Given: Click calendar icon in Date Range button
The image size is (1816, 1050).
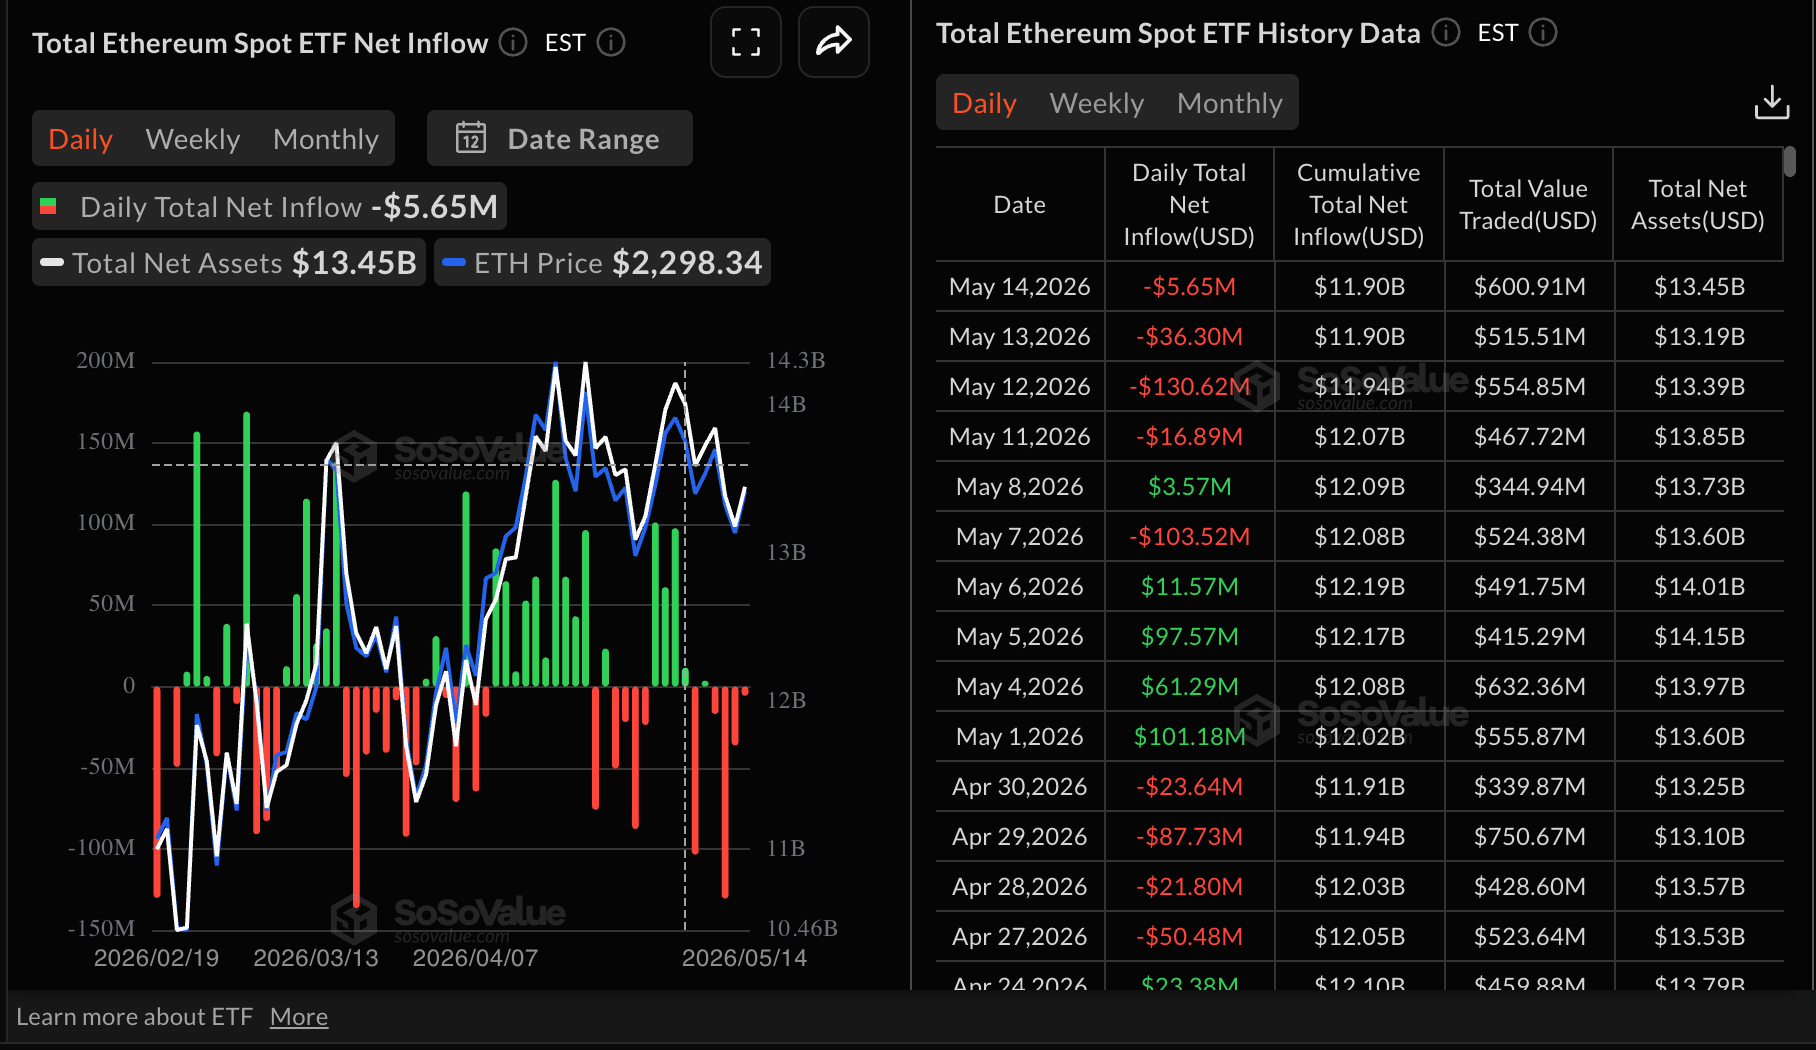Looking at the screenshot, I should pos(471,138).
